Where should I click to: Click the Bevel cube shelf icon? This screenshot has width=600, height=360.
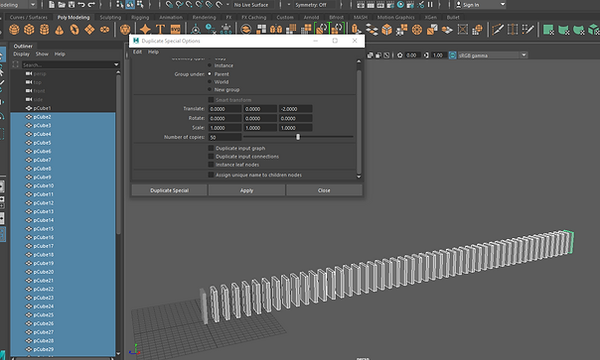point(387,29)
